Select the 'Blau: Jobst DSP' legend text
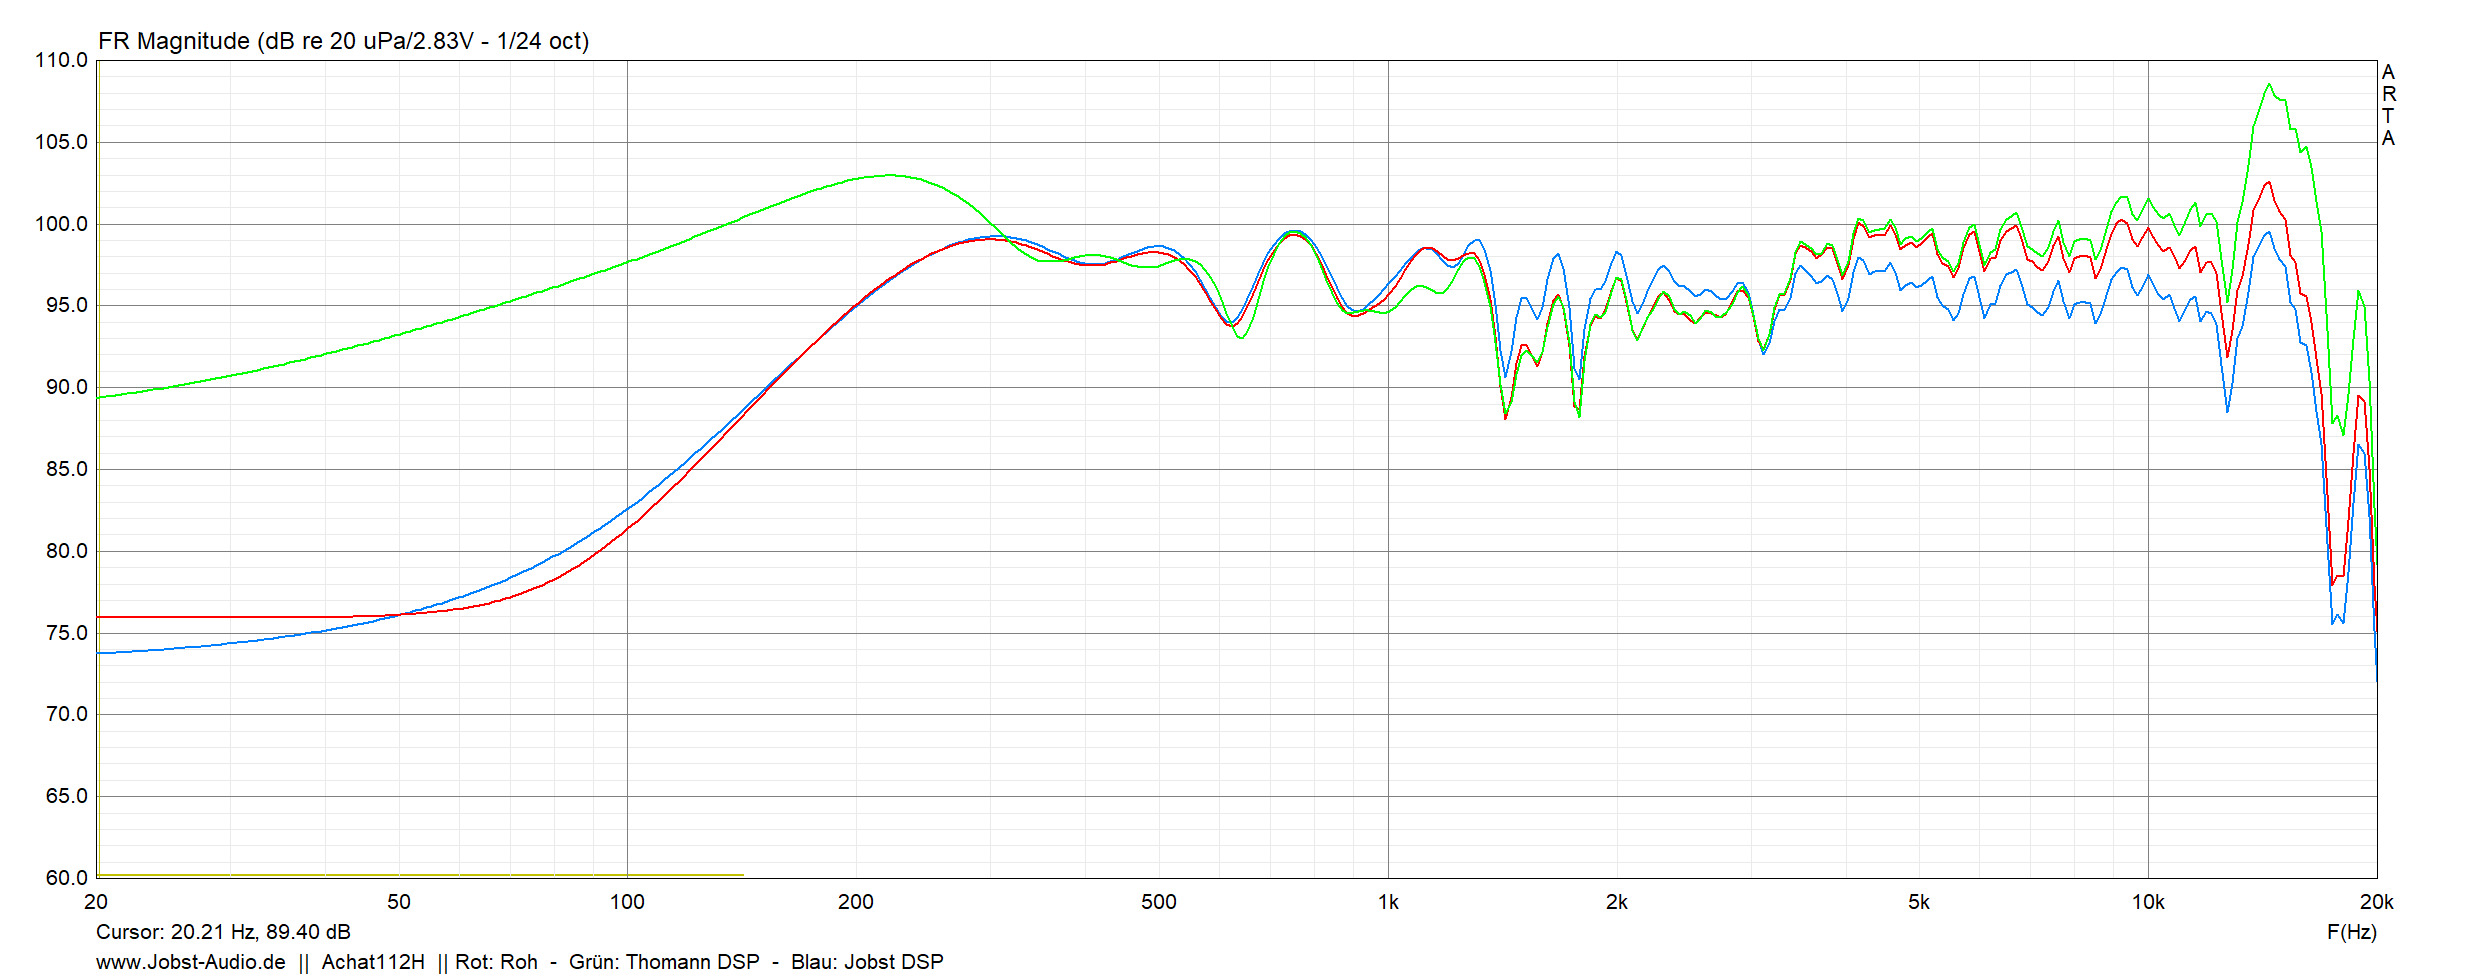Image resolution: width=2473 pixels, height=978 pixels. 867,962
